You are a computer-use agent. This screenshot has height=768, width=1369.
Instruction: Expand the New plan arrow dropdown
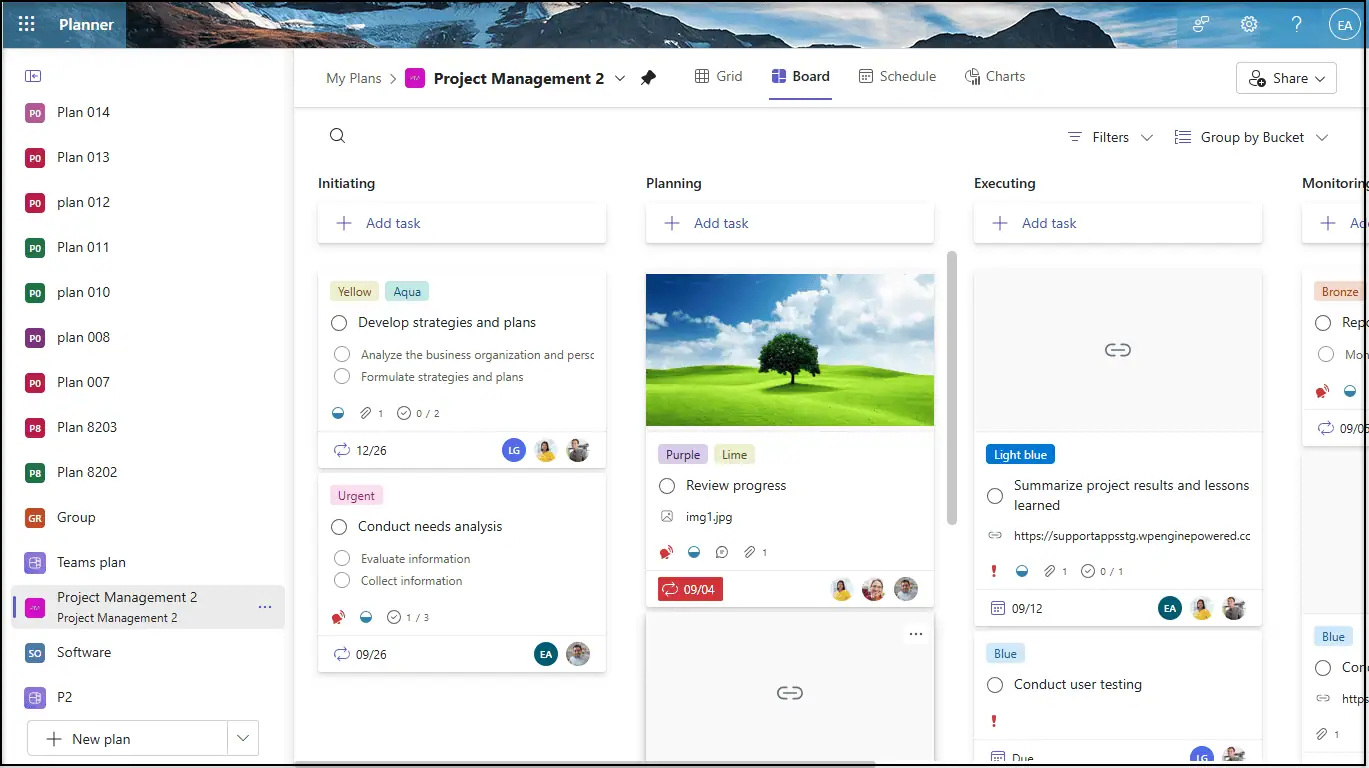point(243,739)
